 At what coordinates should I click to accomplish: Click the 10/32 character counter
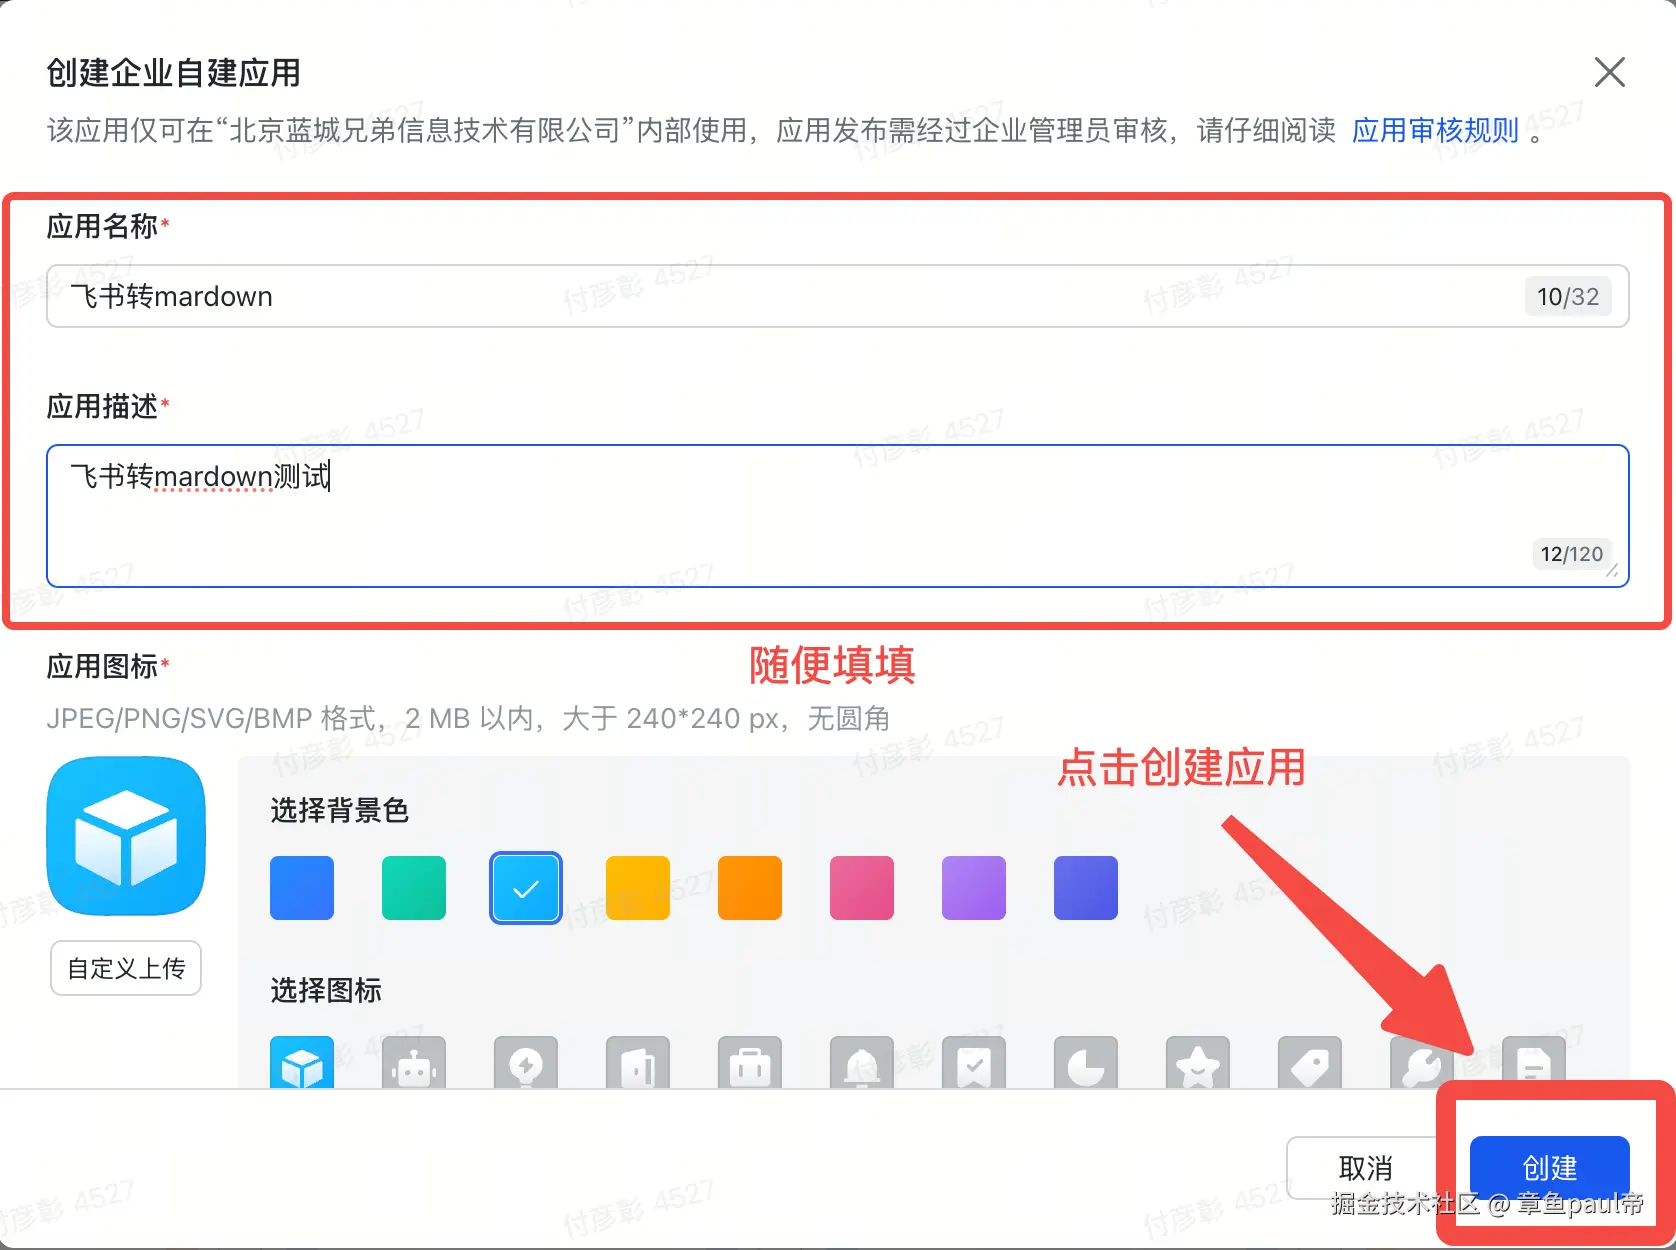(1568, 297)
